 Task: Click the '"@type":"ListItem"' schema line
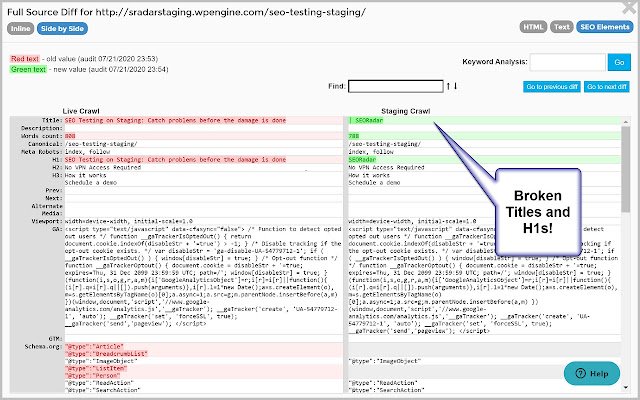[96, 369]
